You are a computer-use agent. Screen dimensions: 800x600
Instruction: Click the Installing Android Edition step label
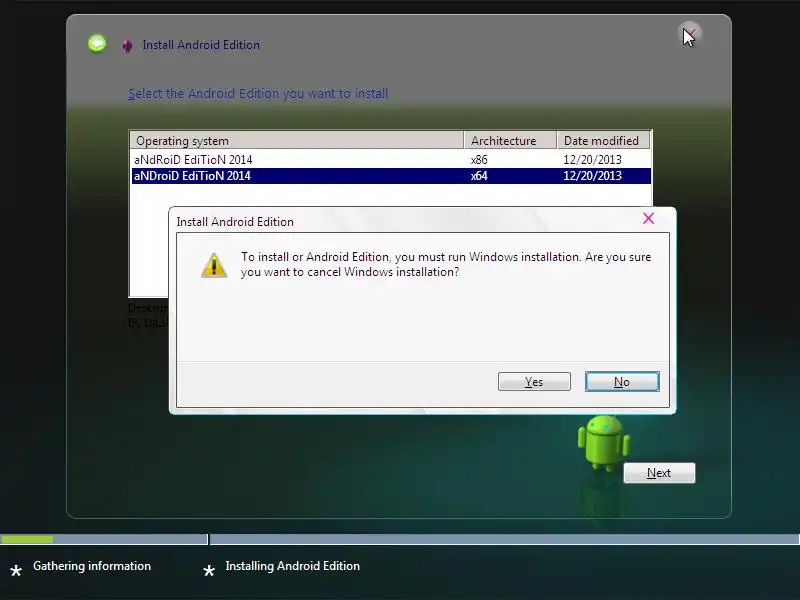coord(292,566)
